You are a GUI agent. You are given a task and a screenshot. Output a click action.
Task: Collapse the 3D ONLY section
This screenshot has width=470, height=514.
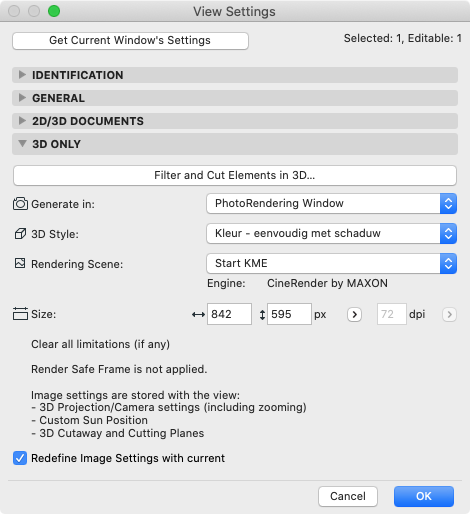[x=235, y=144]
